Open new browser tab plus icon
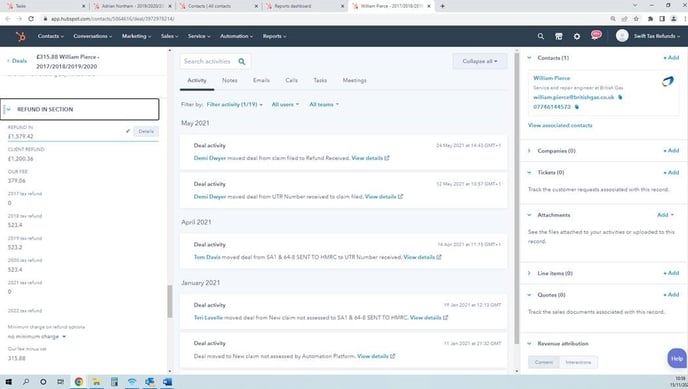This screenshot has width=688, height=389. tap(442, 6)
